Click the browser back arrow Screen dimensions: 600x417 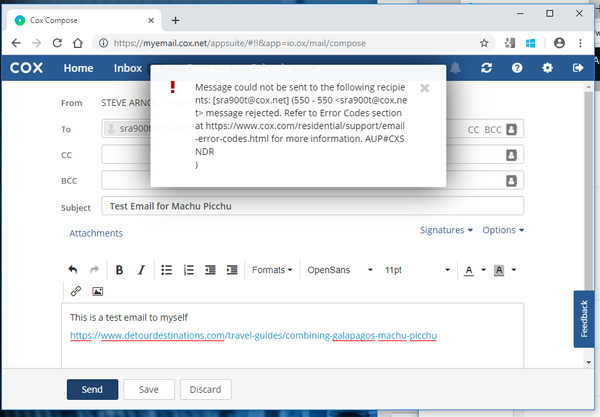coord(16,43)
